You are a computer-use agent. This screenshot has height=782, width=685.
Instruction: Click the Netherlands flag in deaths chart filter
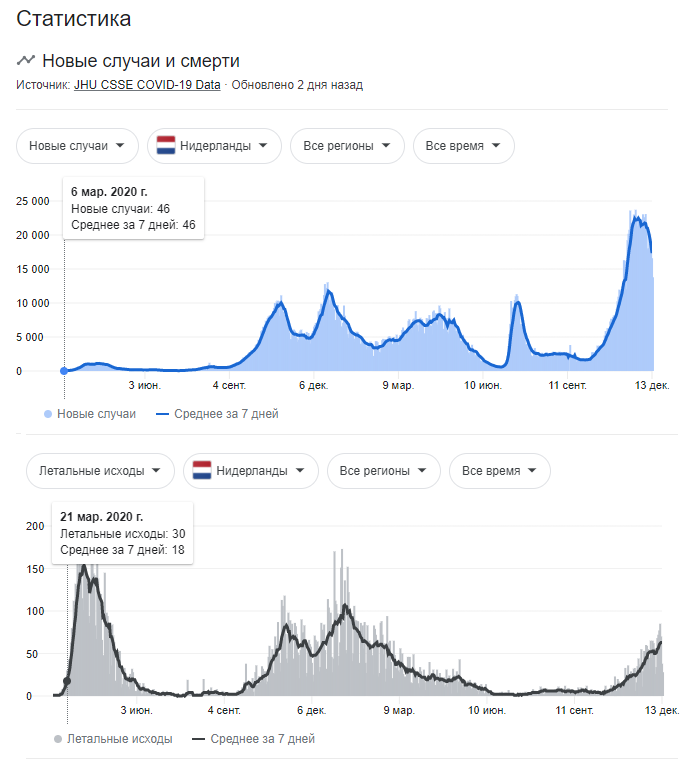coord(202,470)
